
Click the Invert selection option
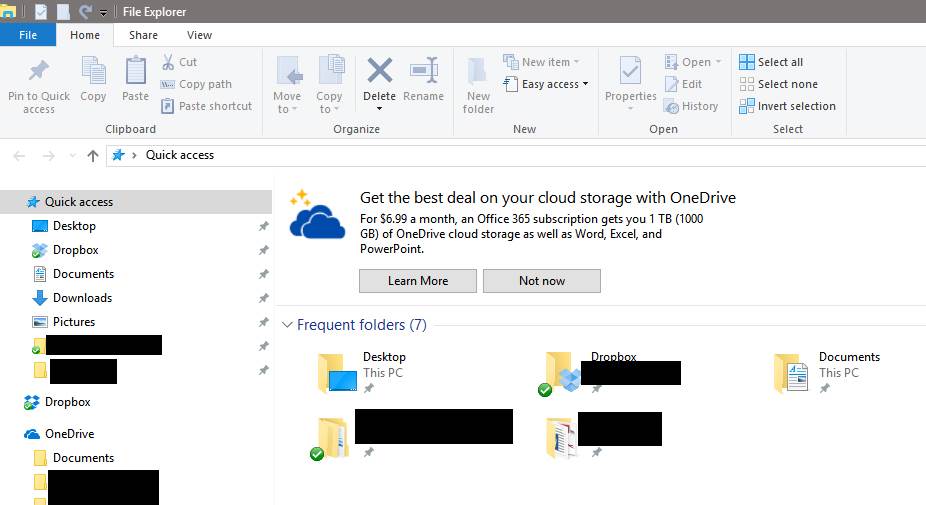pos(787,106)
